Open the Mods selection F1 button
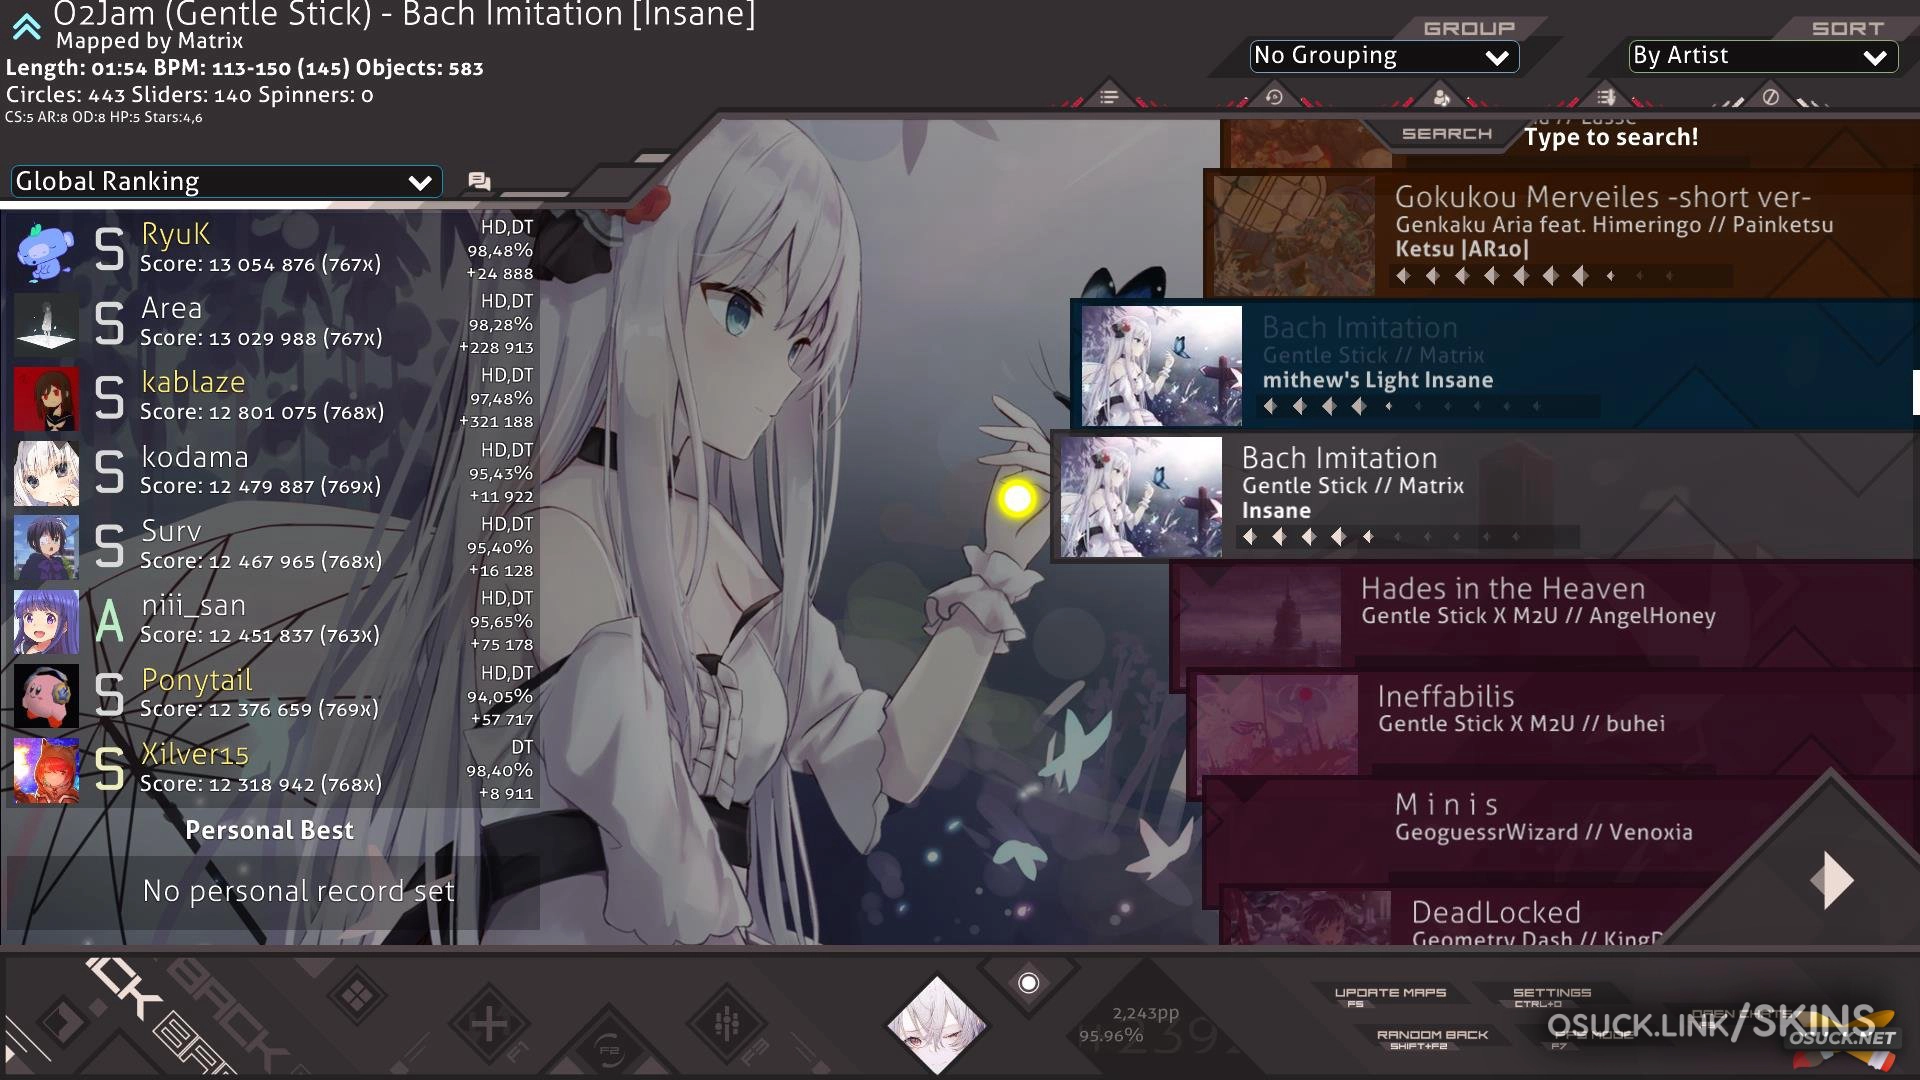 [489, 1025]
